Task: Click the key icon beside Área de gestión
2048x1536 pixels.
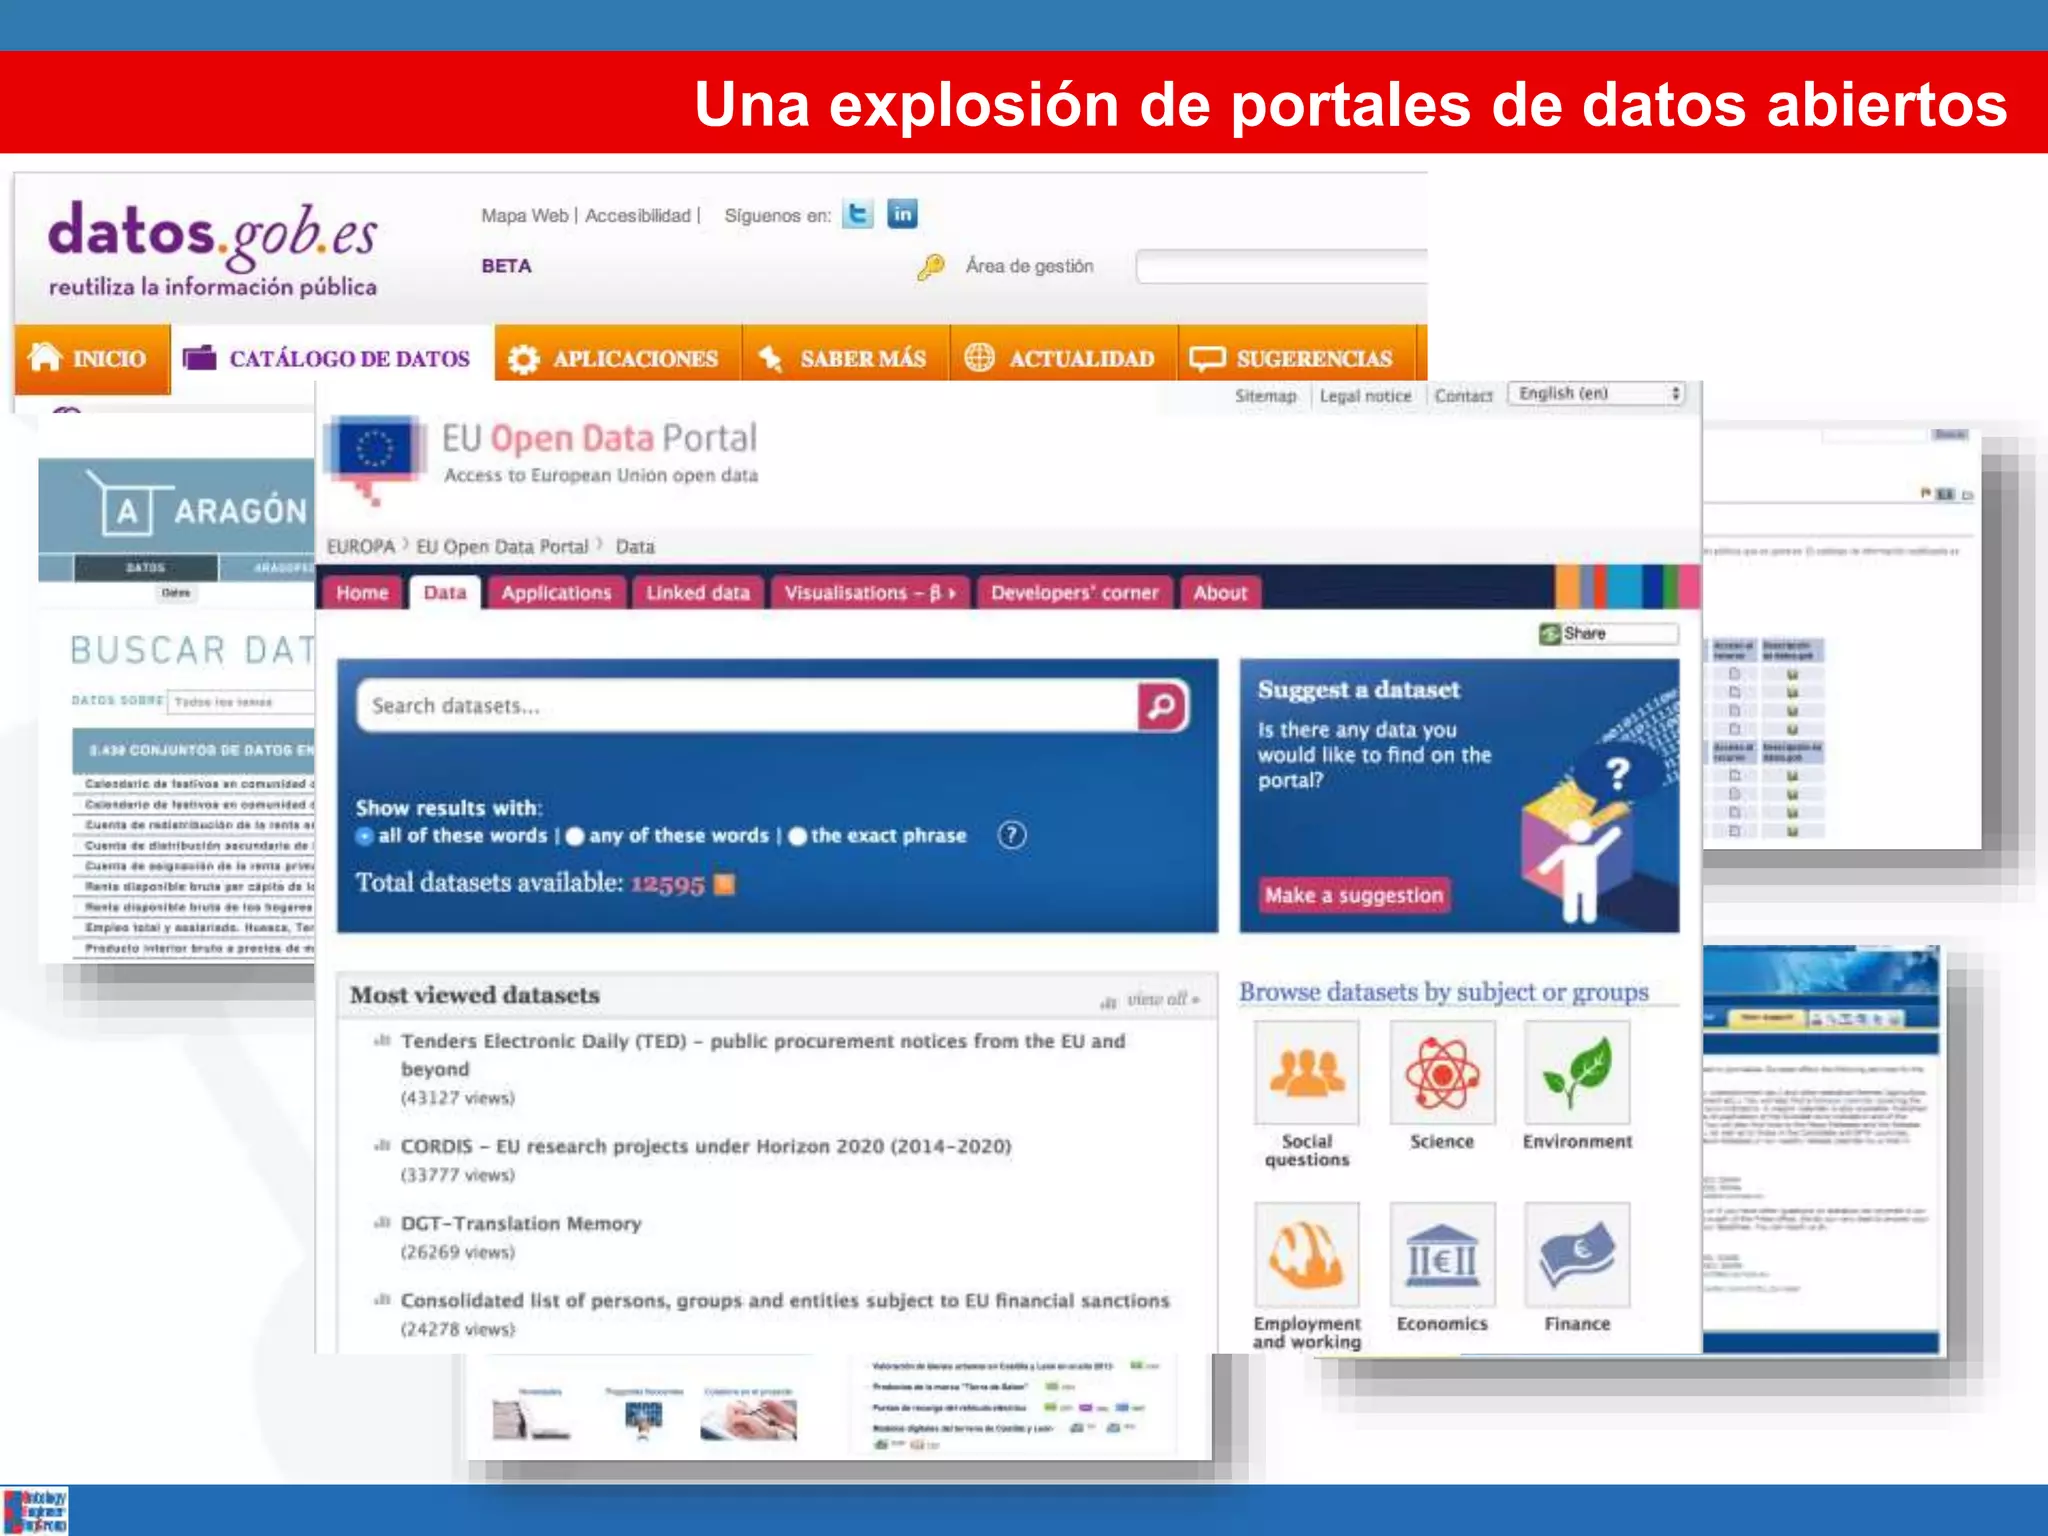Action: (931, 267)
